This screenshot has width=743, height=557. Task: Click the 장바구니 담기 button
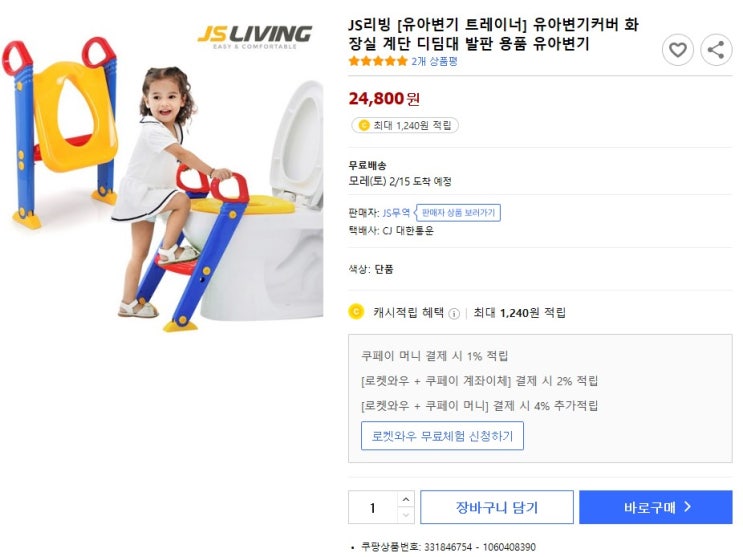pyautogui.click(x=497, y=507)
